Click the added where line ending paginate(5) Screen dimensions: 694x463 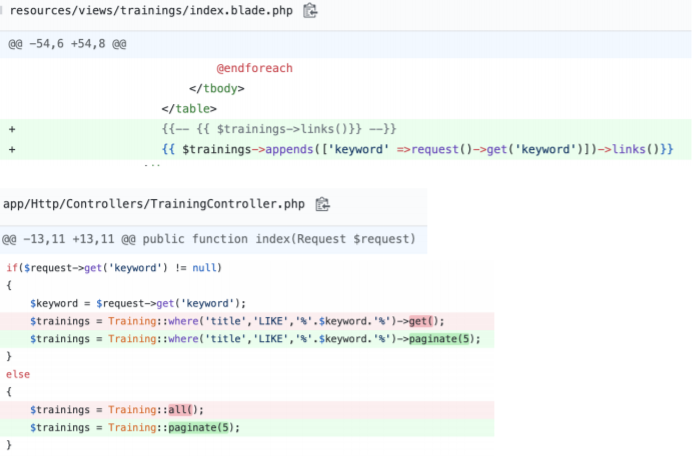coord(255,339)
